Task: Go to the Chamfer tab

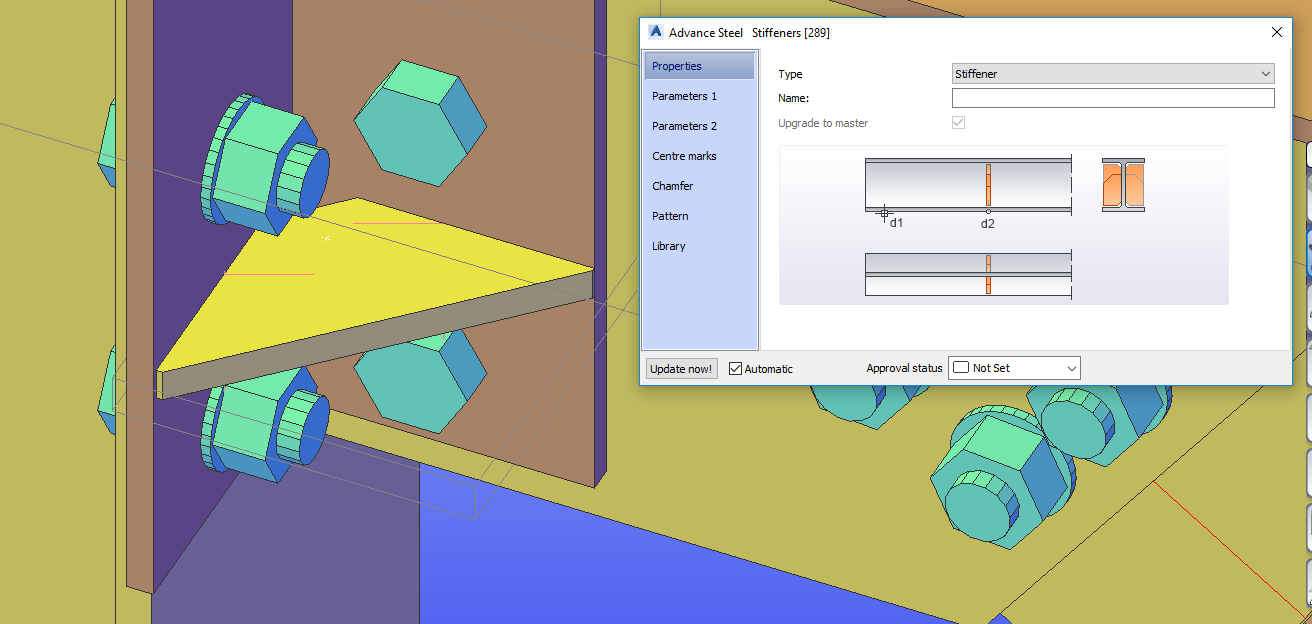Action: 699,186
